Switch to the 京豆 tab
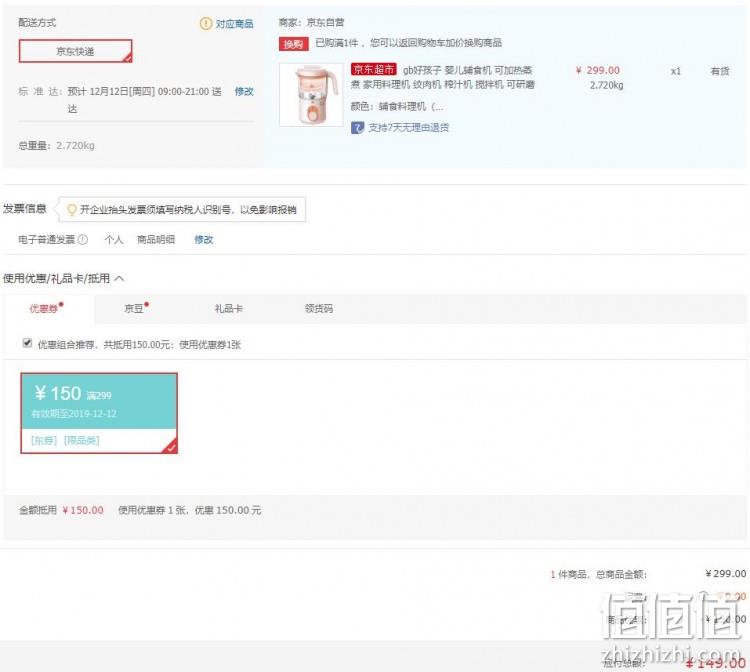The width and height of the screenshot is (750, 672). 136,308
